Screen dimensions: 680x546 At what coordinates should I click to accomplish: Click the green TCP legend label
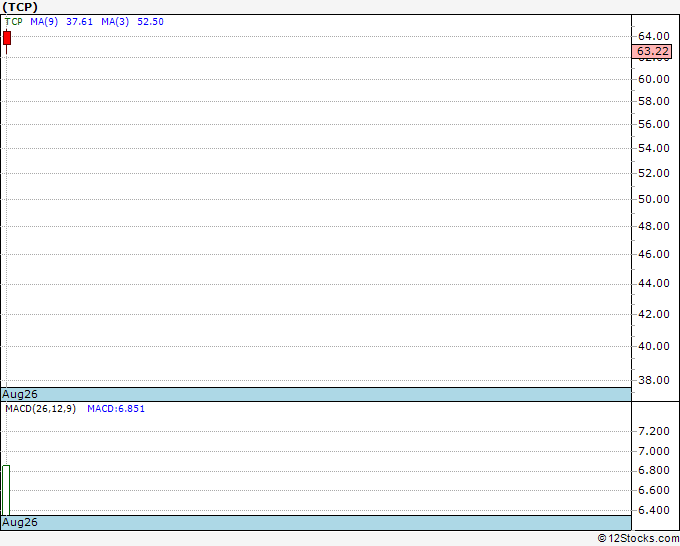pyautogui.click(x=14, y=22)
